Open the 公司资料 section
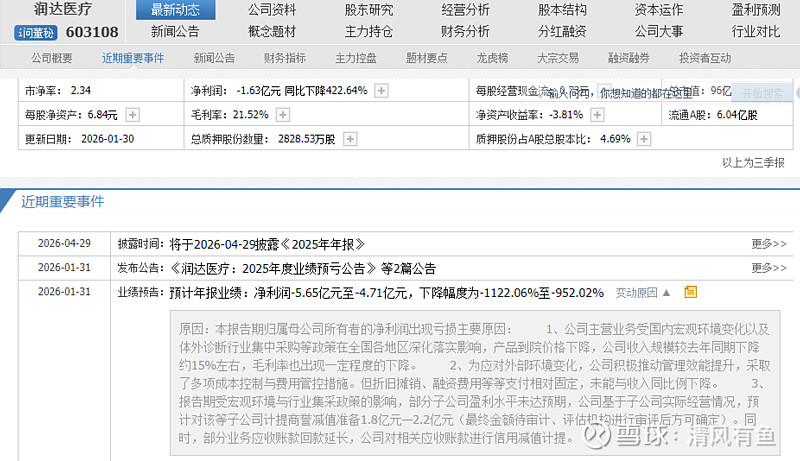 272,10
